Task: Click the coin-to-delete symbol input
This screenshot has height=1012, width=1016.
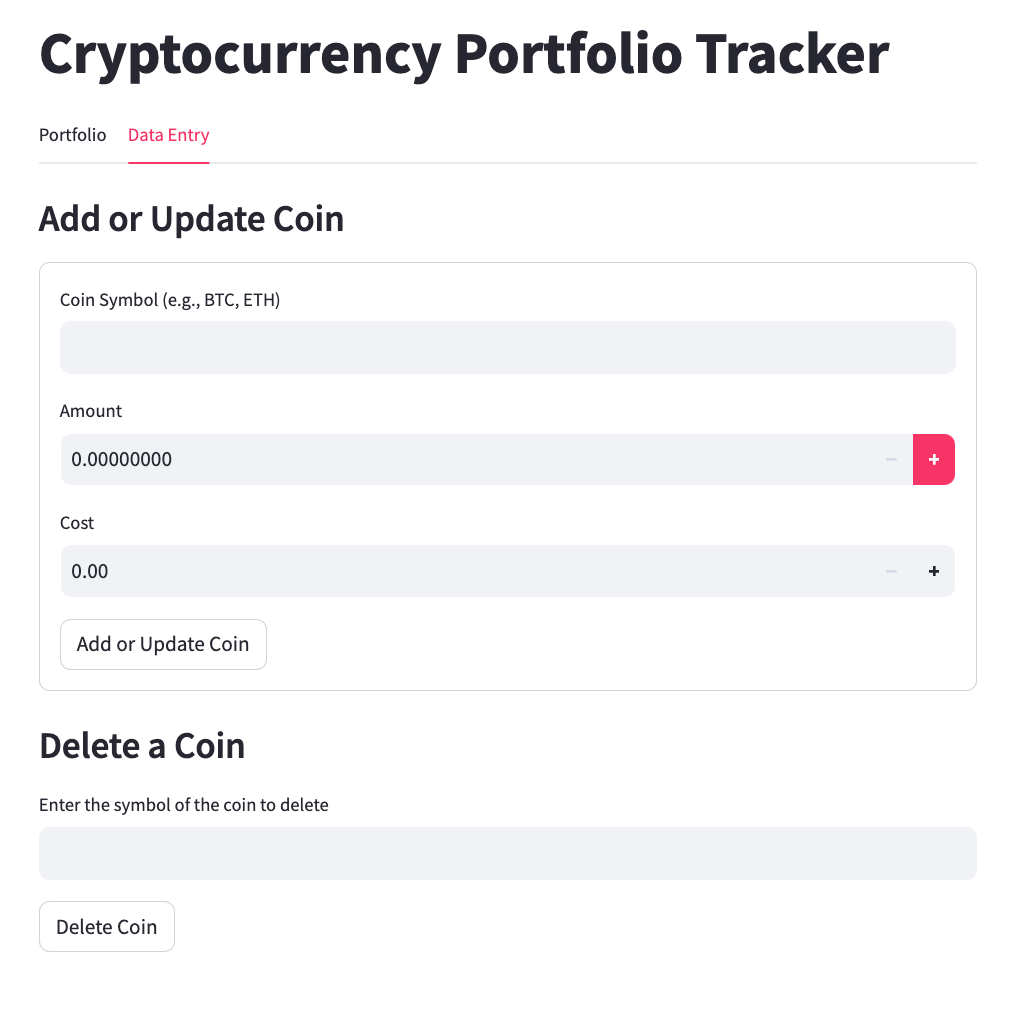Action: 508,853
